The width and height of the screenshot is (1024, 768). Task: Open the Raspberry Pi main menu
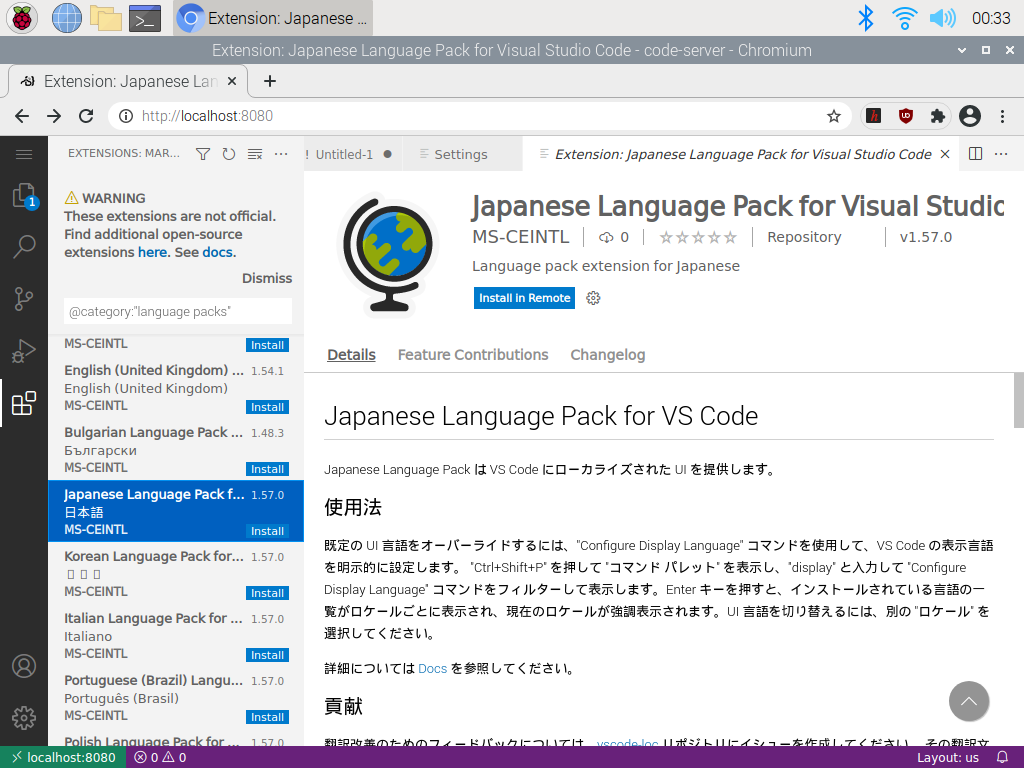pyautogui.click(x=22, y=18)
